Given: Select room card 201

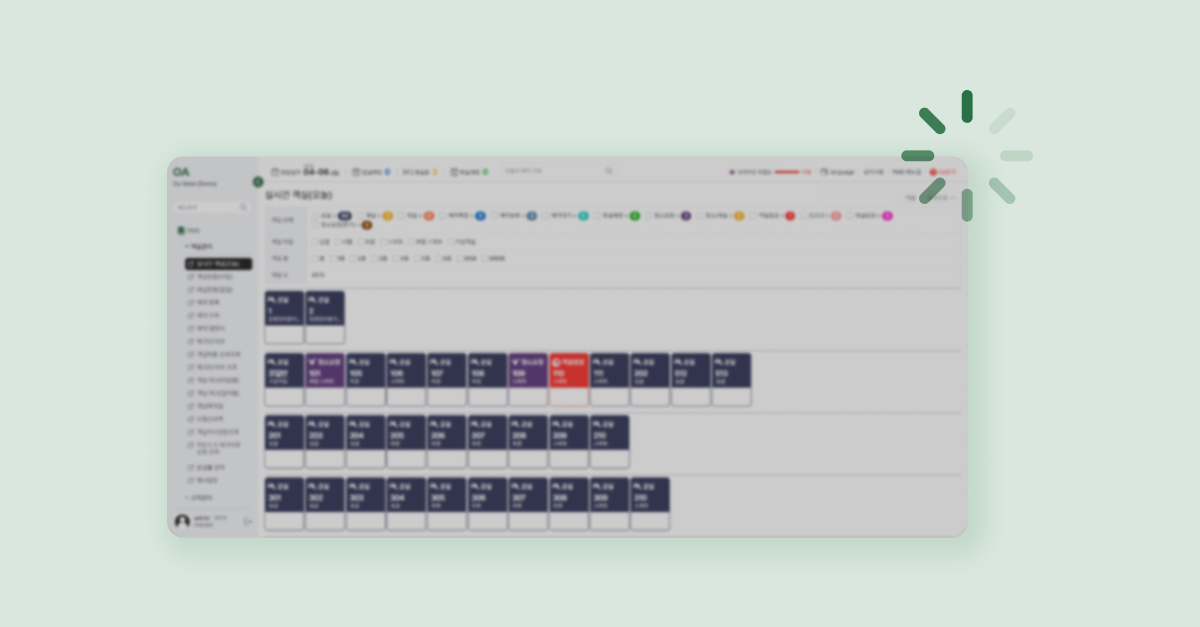Looking at the screenshot, I should 284,442.
